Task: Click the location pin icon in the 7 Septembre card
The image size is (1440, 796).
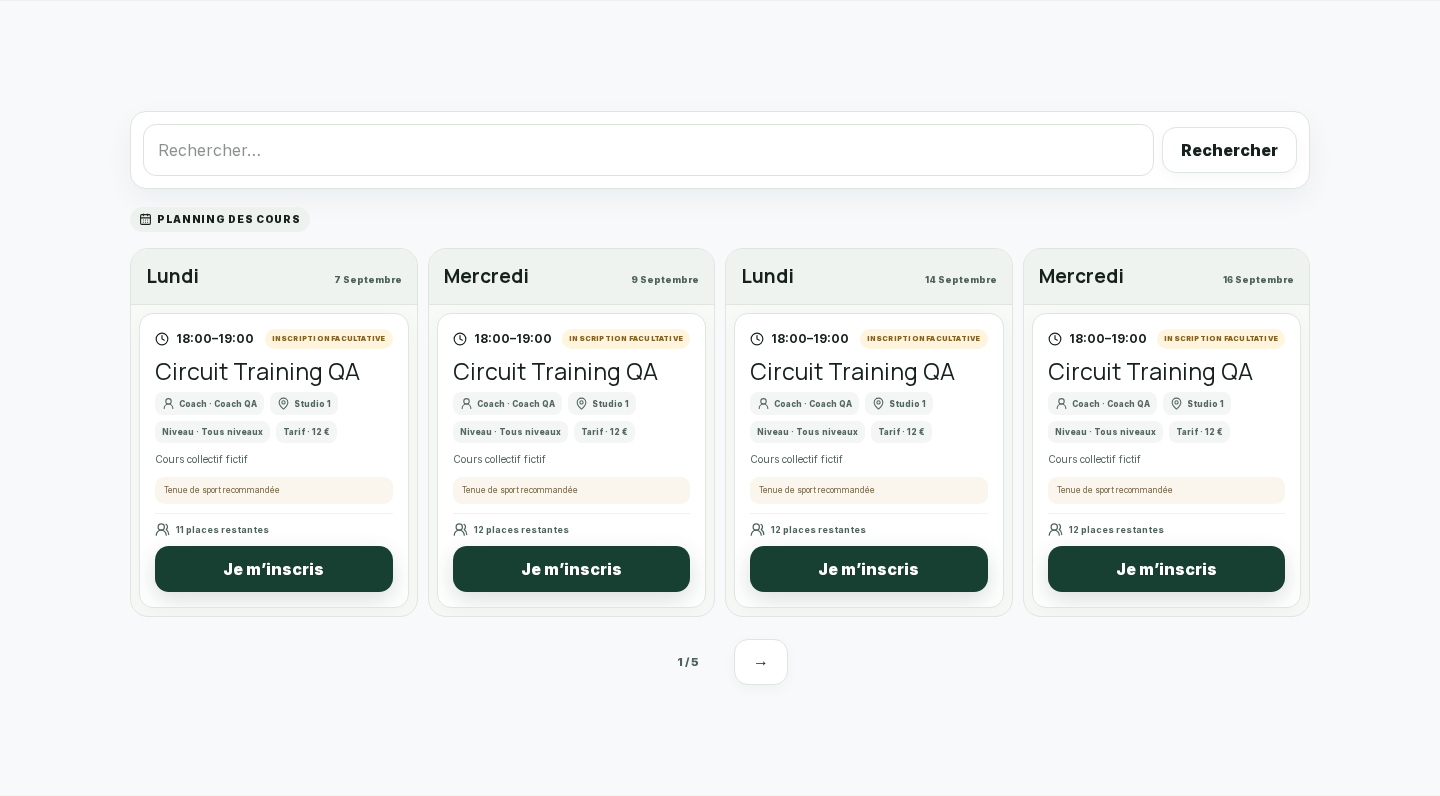Action: (283, 404)
